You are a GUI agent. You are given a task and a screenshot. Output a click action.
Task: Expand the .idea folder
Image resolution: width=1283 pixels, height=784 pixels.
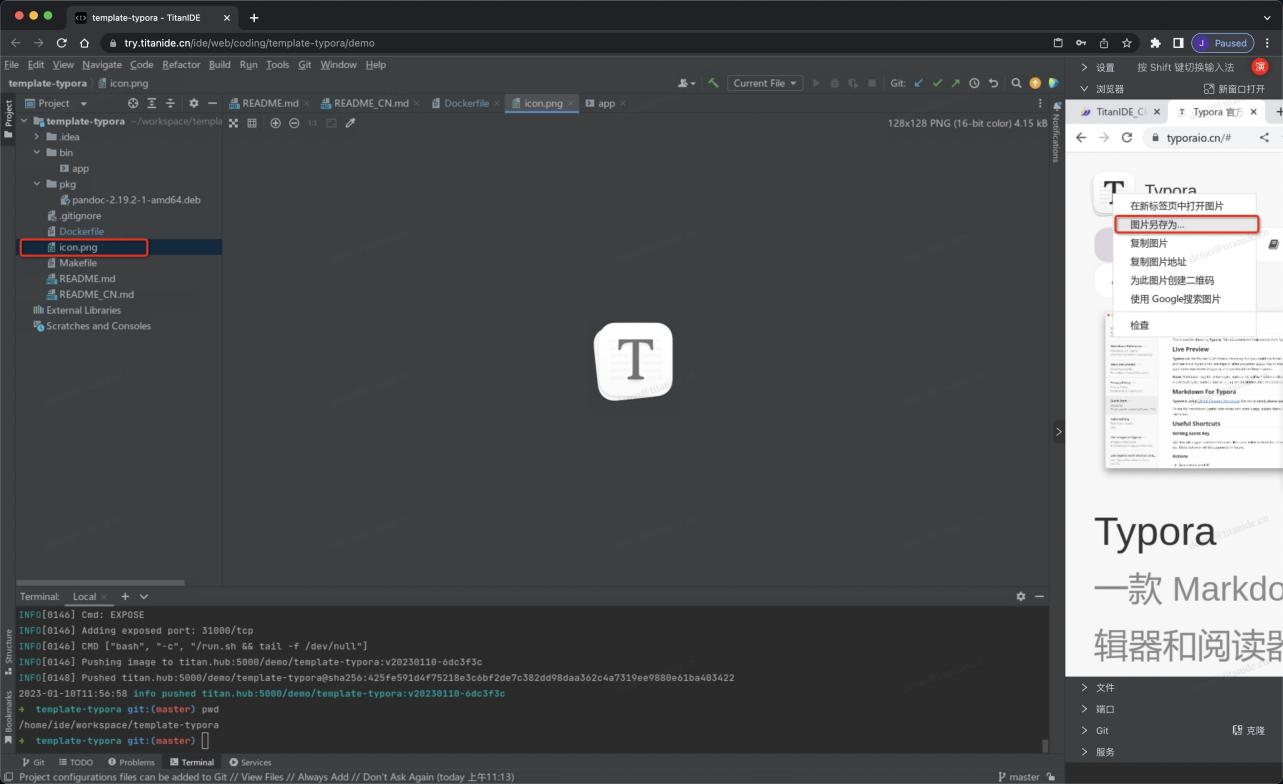(x=38, y=137)
